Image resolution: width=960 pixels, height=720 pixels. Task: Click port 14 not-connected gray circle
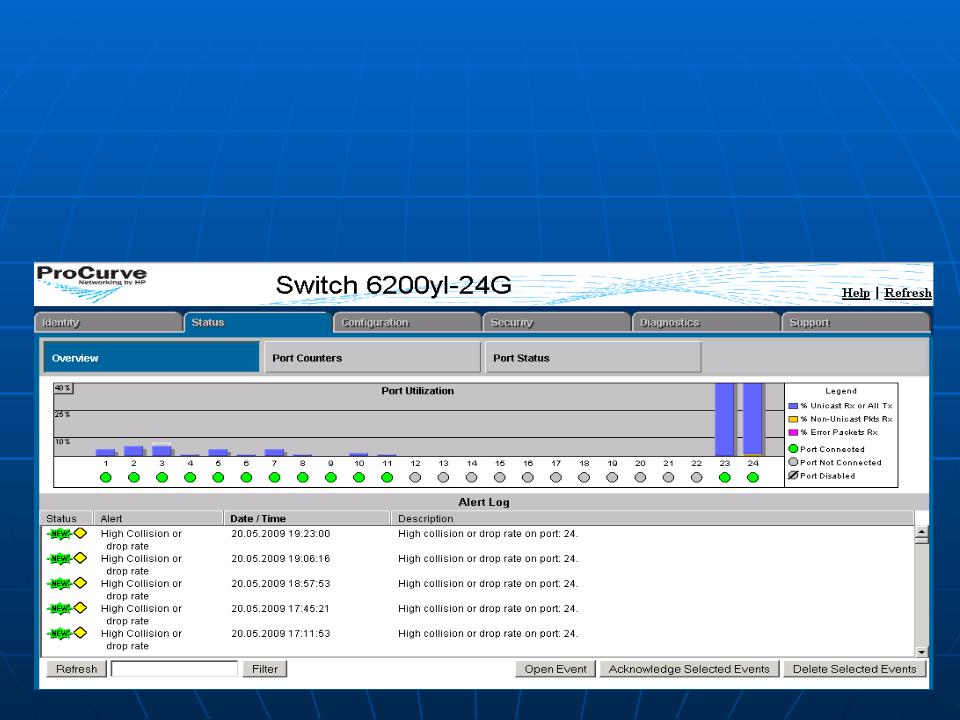[471, 478]
